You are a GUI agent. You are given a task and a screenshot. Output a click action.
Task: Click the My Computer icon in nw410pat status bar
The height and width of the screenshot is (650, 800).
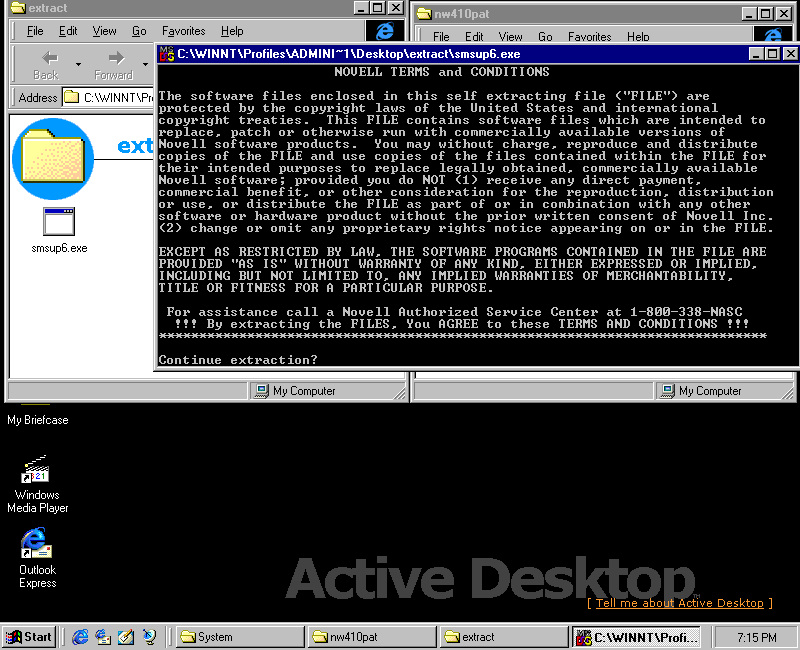point(668,391)
